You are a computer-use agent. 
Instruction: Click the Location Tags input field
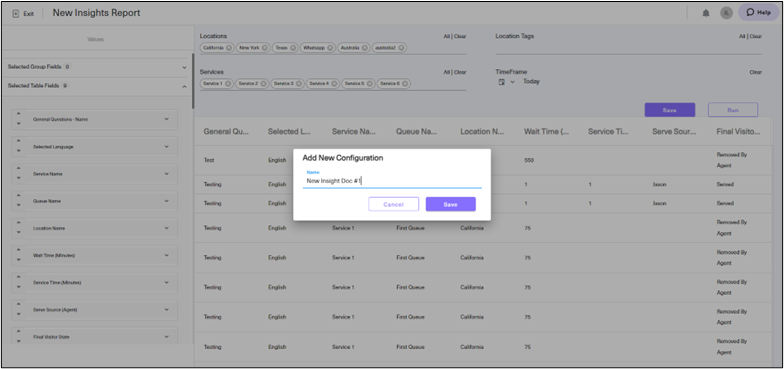(x=628, y=48)
